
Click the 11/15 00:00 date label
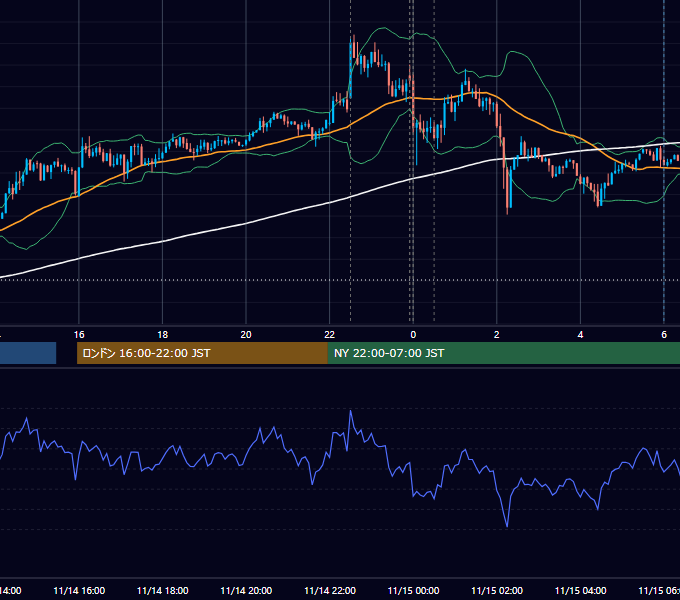click(x=413, y=591)
